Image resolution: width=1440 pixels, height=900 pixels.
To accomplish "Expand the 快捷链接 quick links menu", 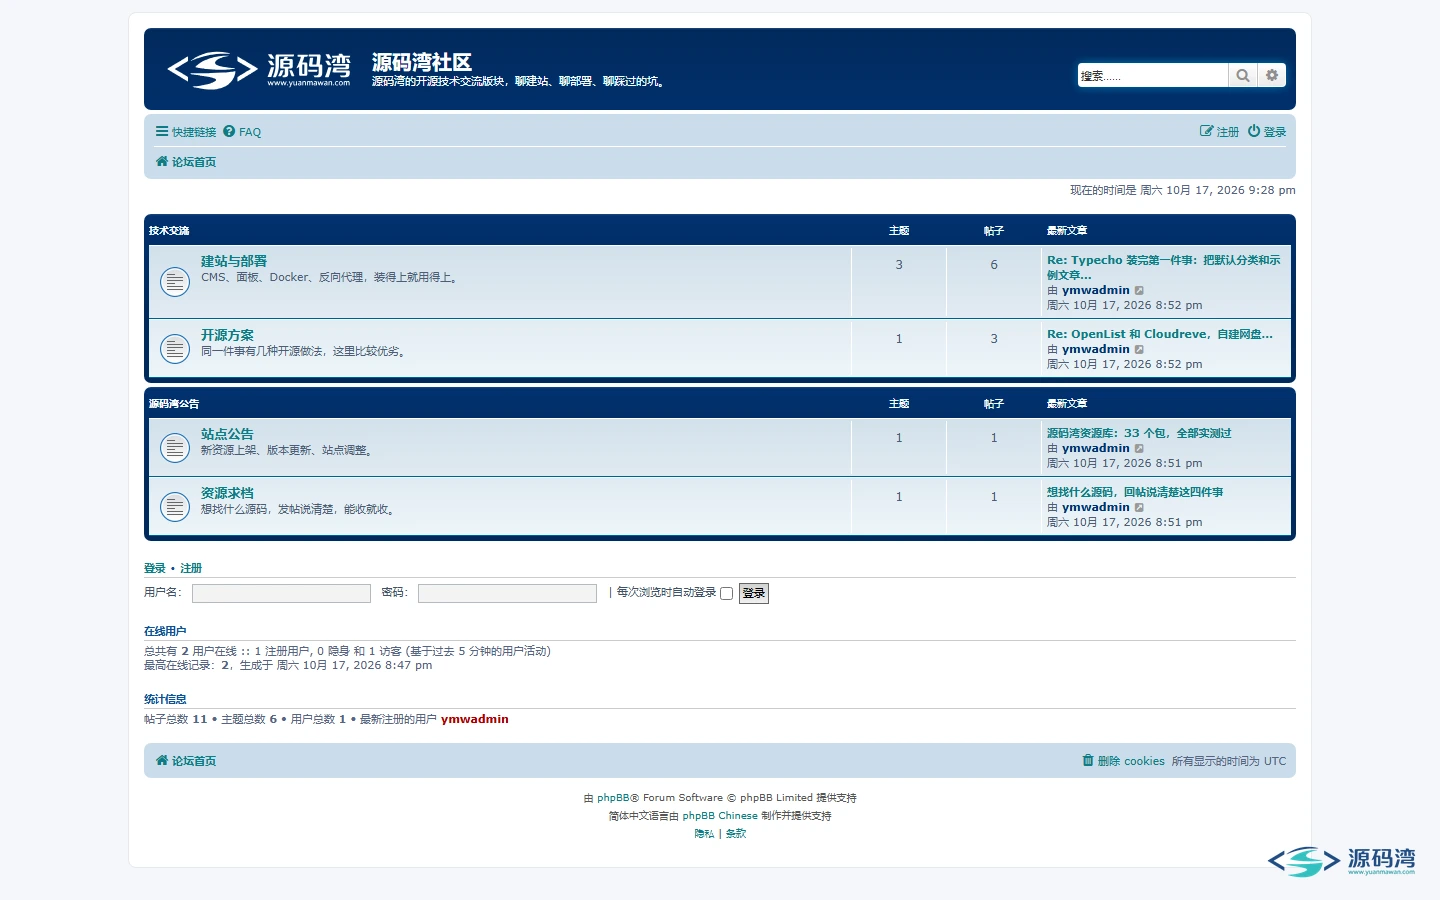I will [x=186, y=132].
